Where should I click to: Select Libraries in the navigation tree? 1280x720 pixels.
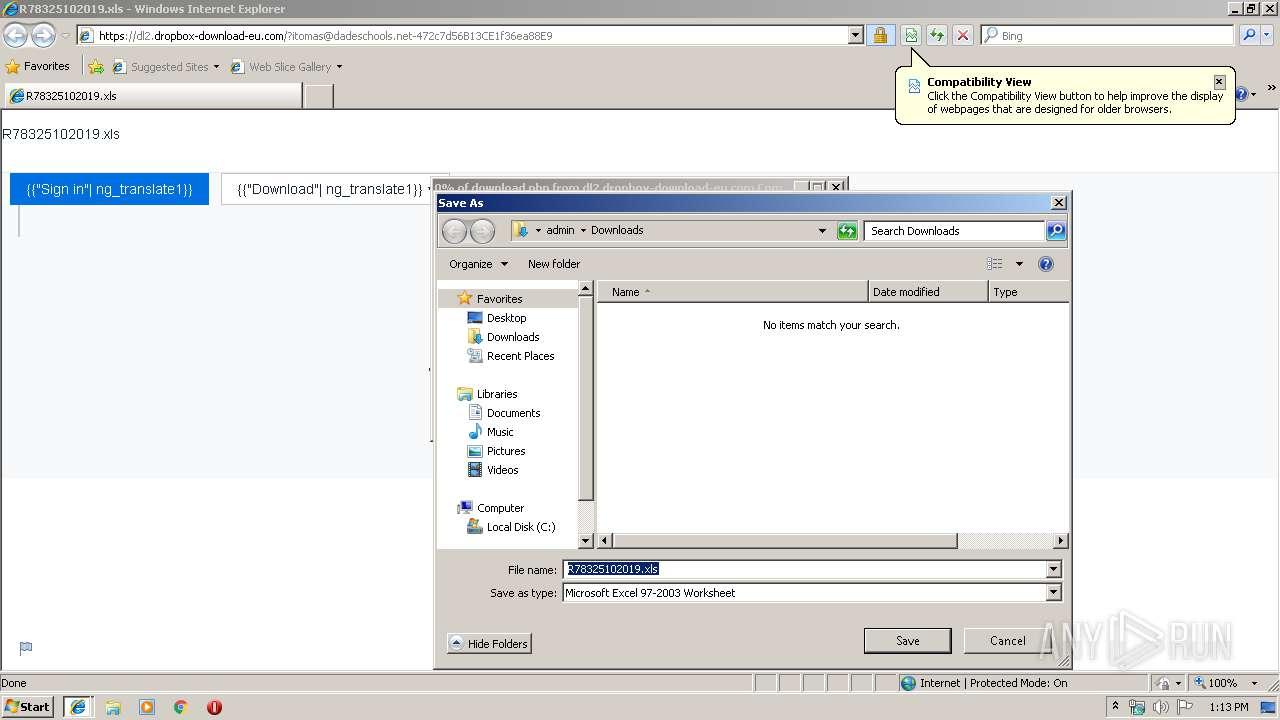(x=497, y=394)
